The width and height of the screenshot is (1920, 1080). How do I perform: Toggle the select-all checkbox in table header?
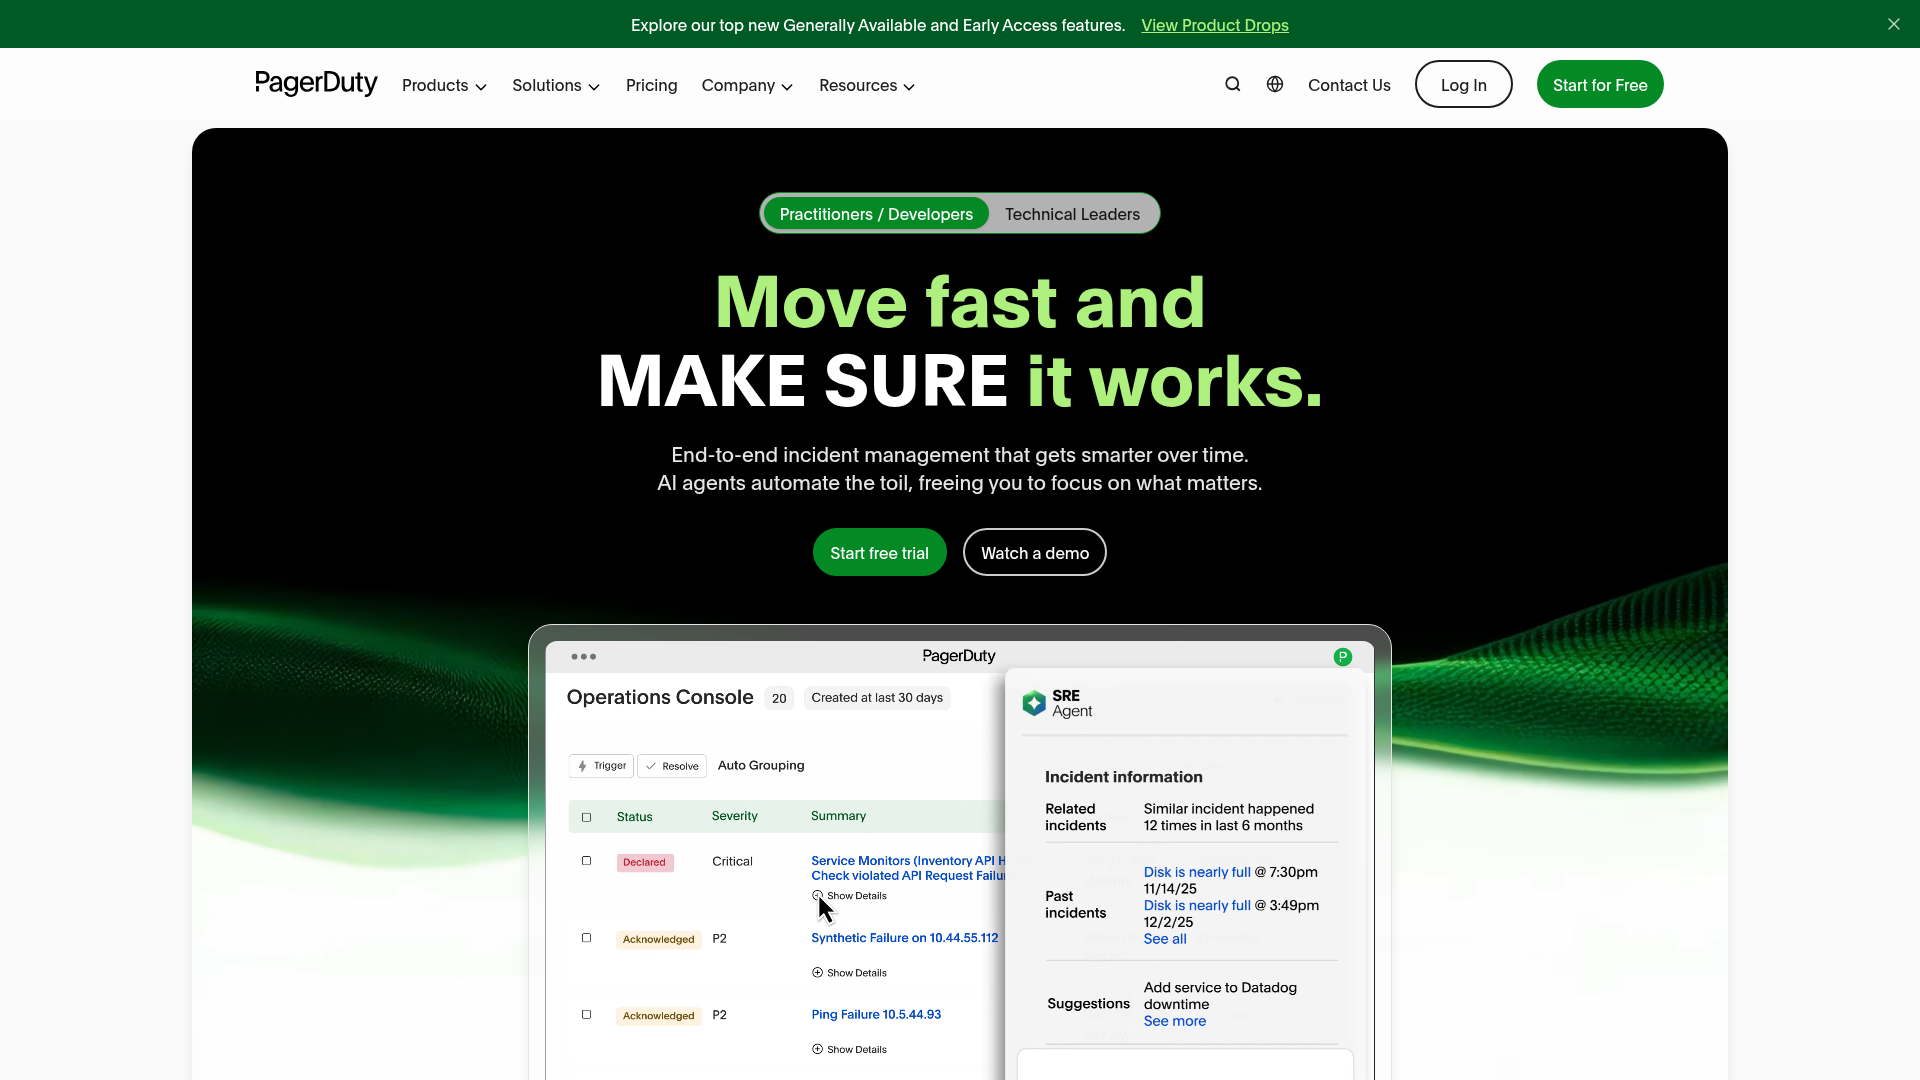coord(587,817)
